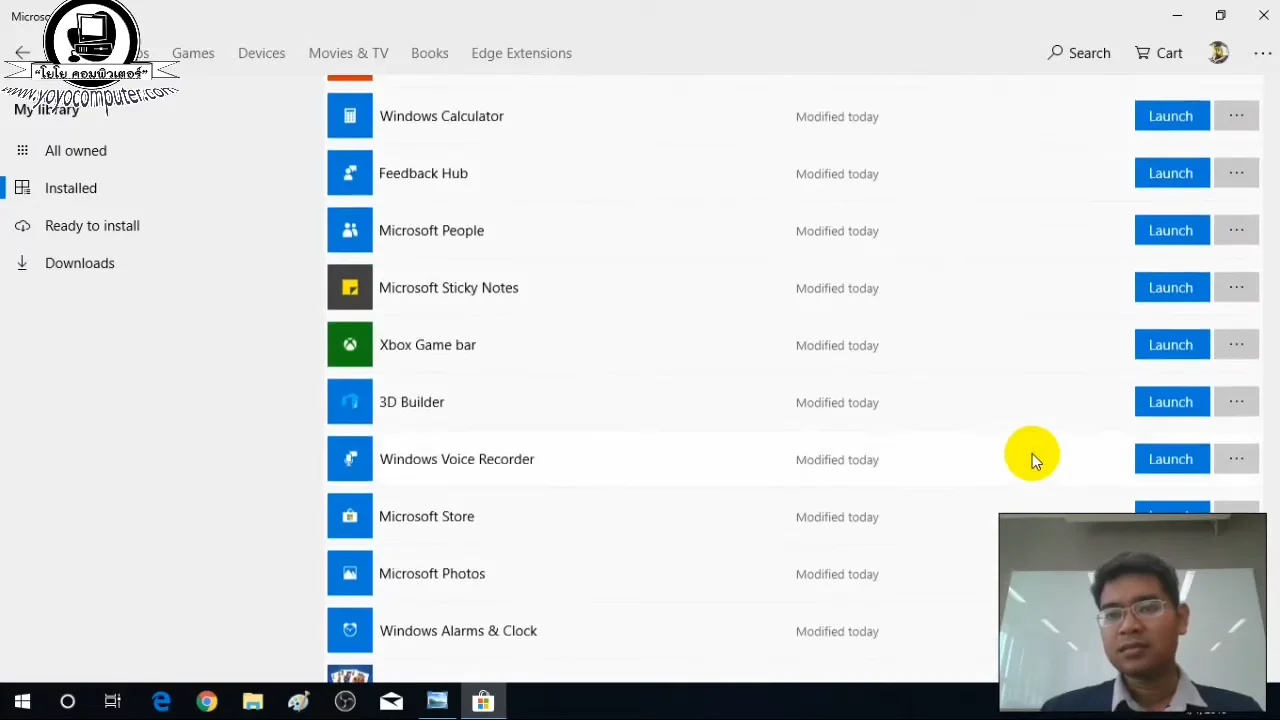The width and height of the screenshot is (1280, 720).
Task: Click the Feedback Hub app icon
Action: [349, 173]
